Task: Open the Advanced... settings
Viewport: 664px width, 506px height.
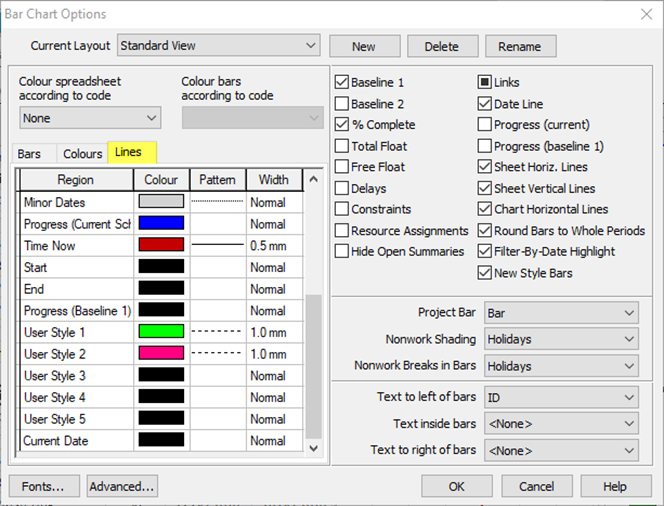Action: click(x=122, y=486)
